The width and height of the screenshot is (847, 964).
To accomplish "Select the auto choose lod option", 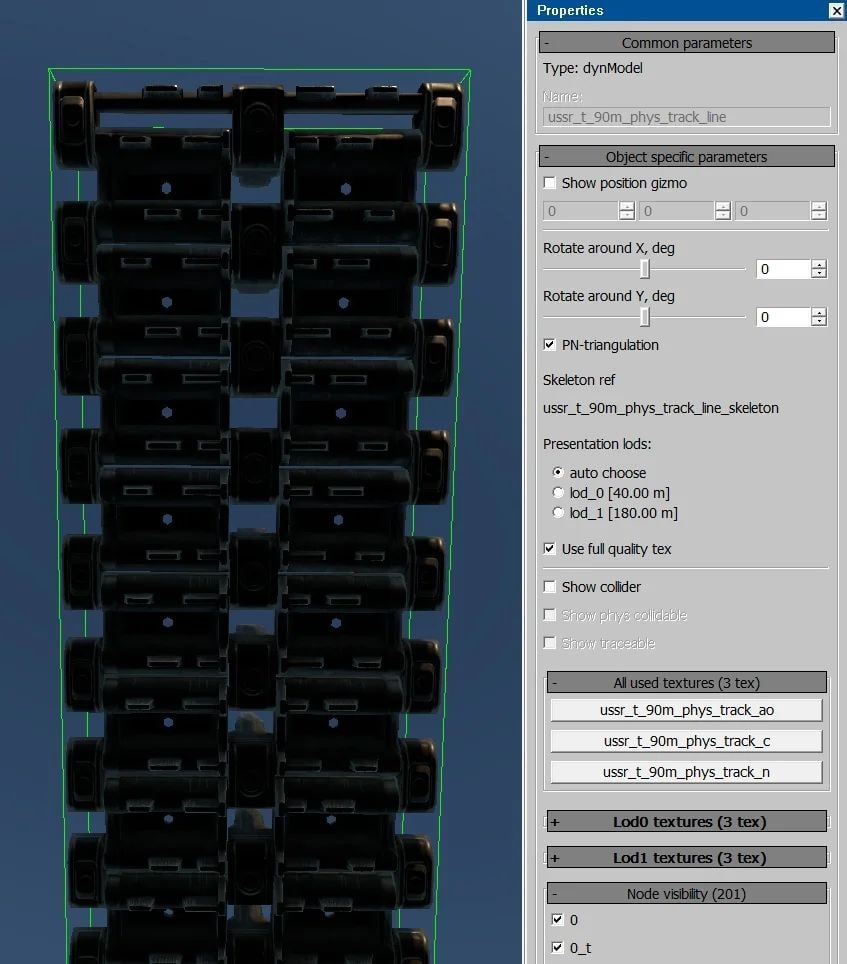I will (x=558, y=473).
